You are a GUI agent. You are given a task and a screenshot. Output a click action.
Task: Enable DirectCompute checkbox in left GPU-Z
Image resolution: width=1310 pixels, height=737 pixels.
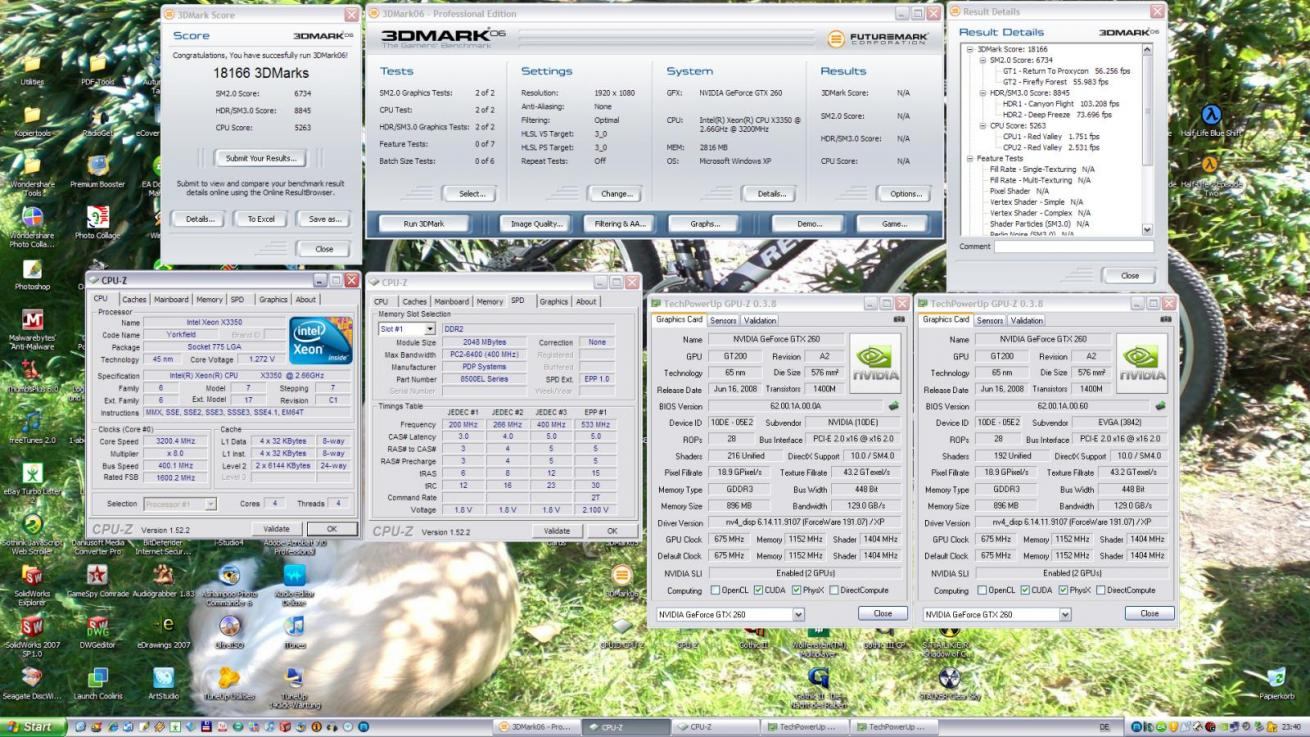[x=834, y=590]
